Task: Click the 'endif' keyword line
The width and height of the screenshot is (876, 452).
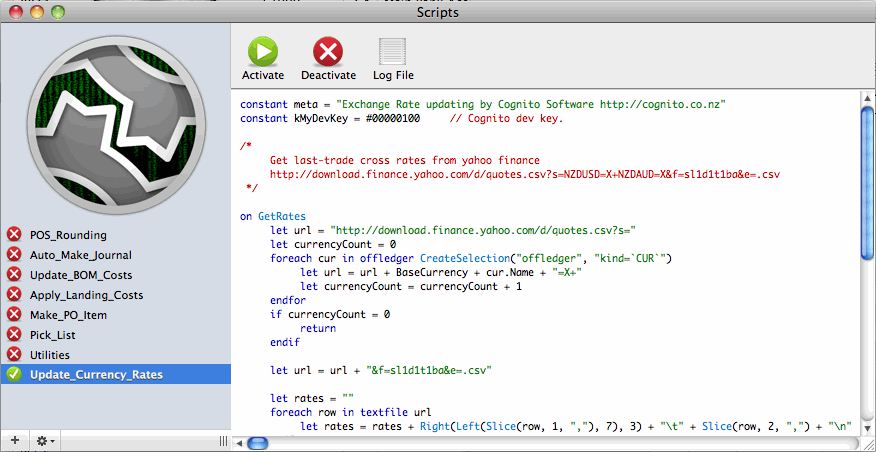Action: (x=285, y=342)
